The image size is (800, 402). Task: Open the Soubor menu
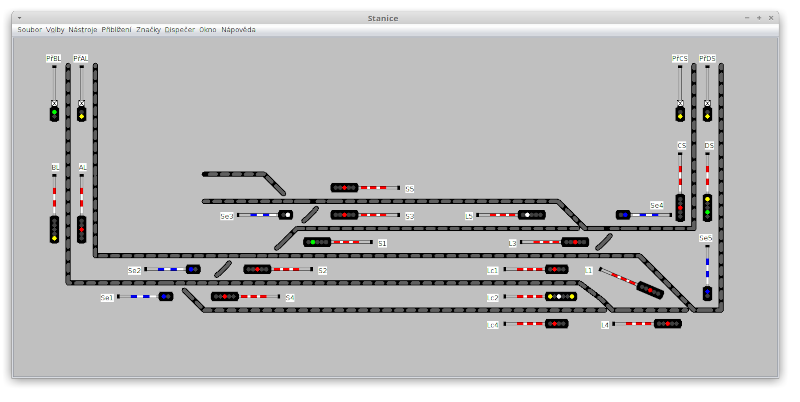click(29, 30)
